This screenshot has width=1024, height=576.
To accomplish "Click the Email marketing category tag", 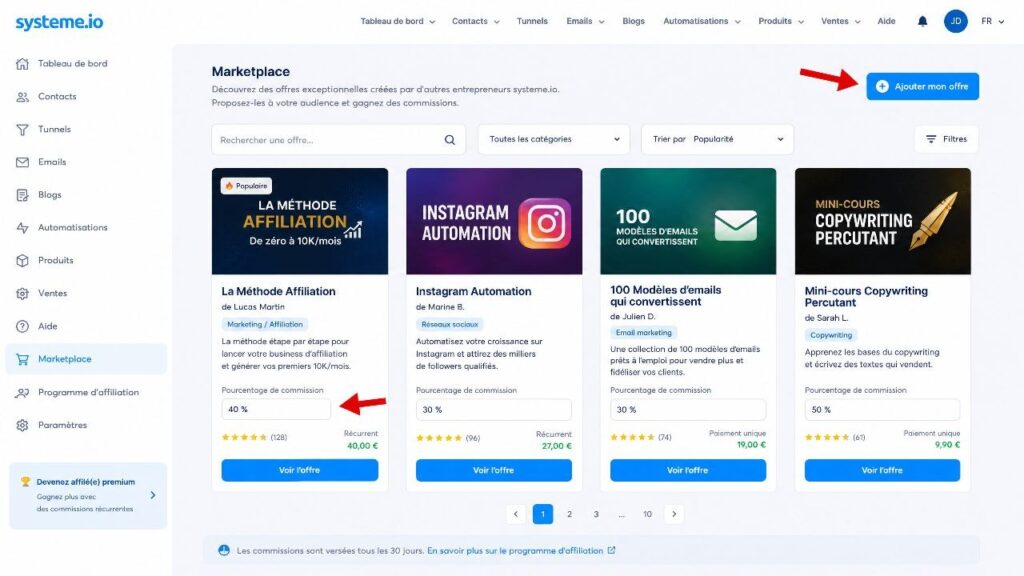I will tap(643, 332).
